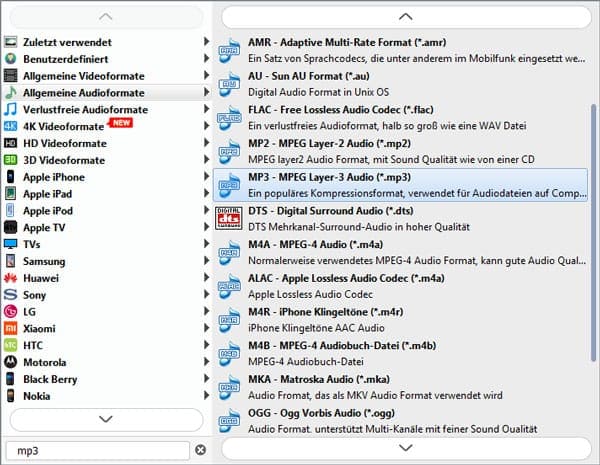Click the Sony logo icon
The width and height of the screenshot is (600, 465).
click(10, 295)
